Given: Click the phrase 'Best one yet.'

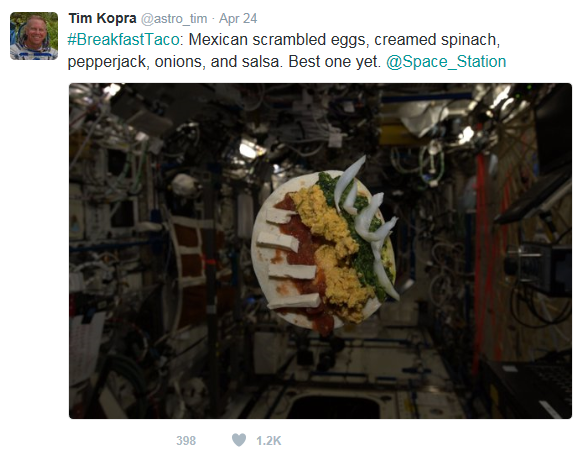Looking at the screenshot, I should pos(335,62).
